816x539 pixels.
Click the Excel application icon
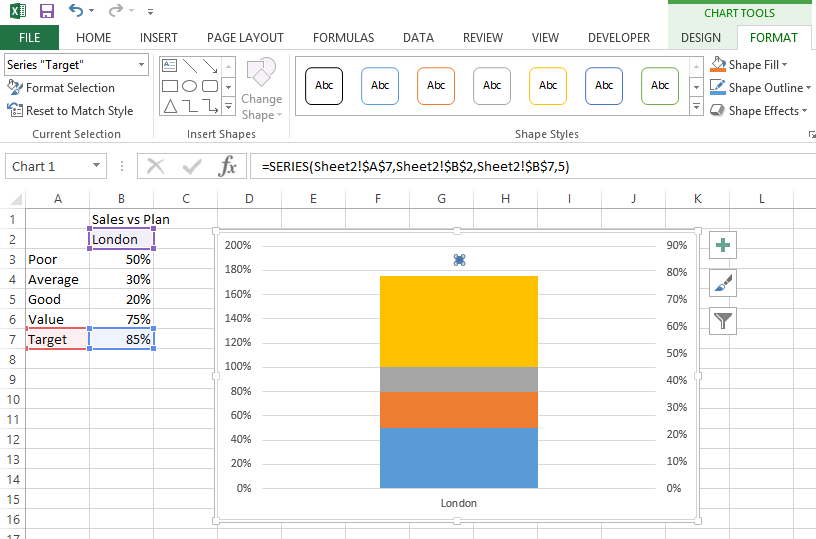tap(18, 11)
